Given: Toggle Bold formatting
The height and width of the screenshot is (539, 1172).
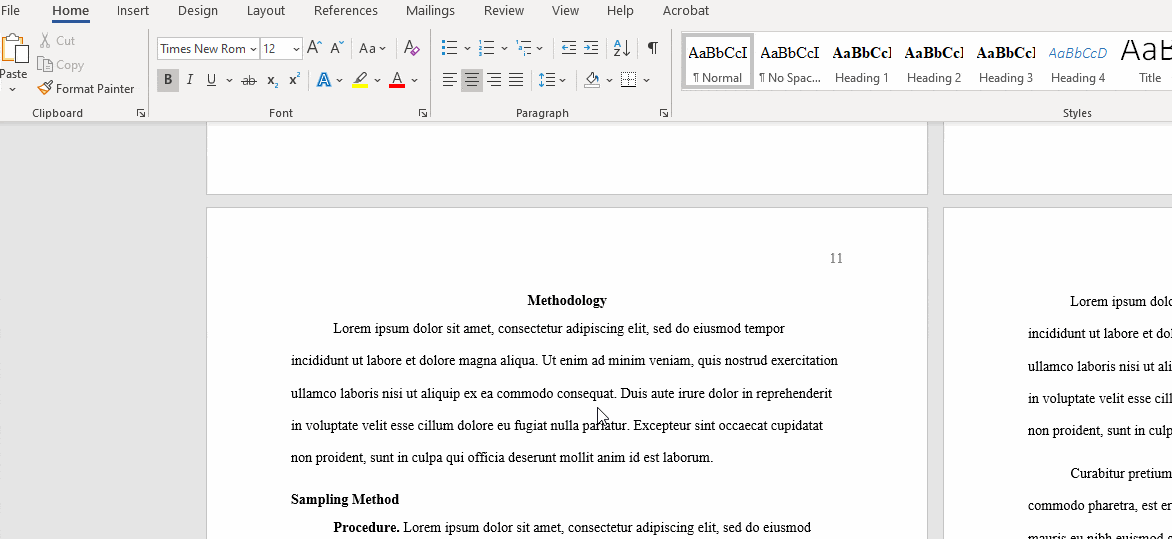Looking at the screenshot, I should pyautogui.click(x=168, y=80).
